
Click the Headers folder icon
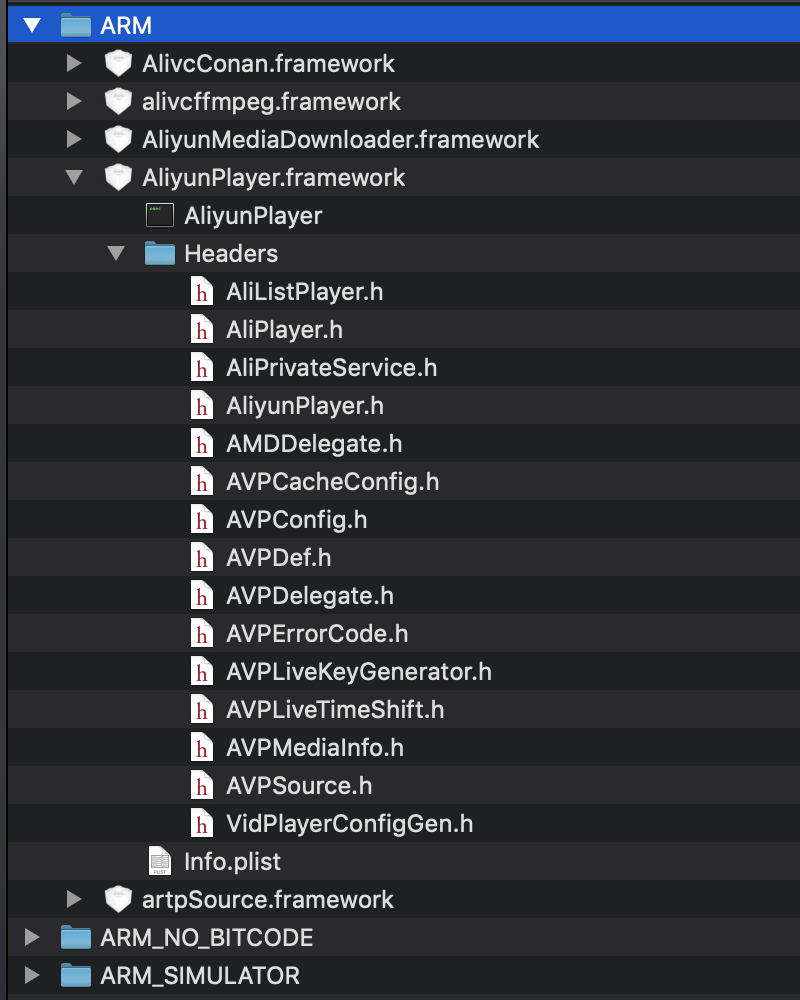(159, 253)
